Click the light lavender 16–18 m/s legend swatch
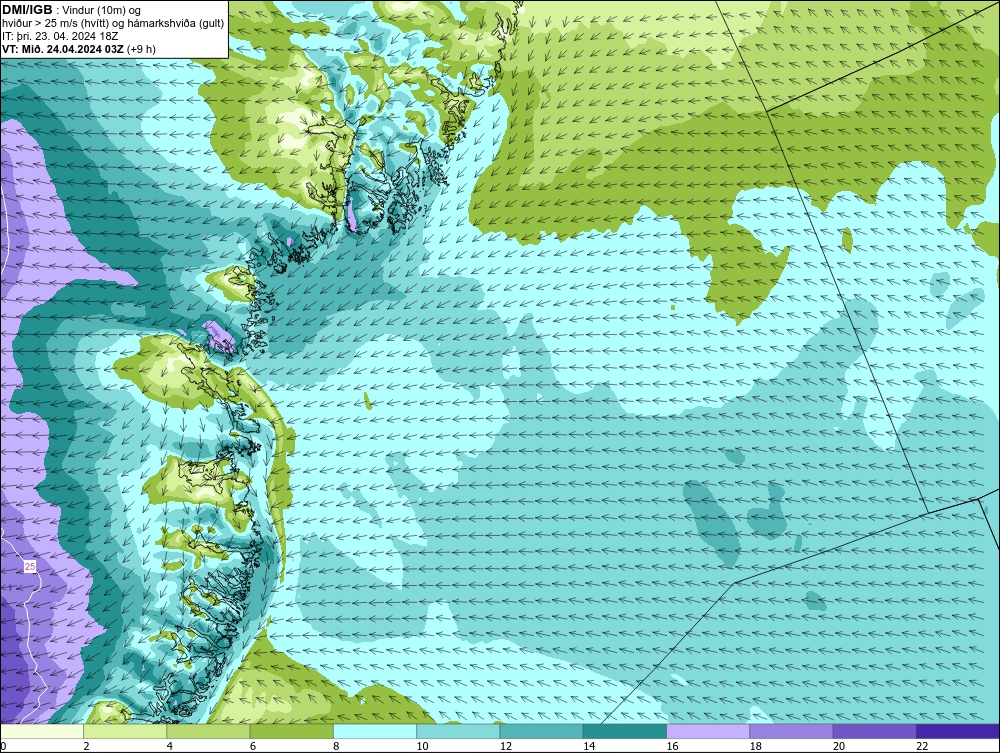The height and width of the screenshot is (753, 1000). point(708,731)
